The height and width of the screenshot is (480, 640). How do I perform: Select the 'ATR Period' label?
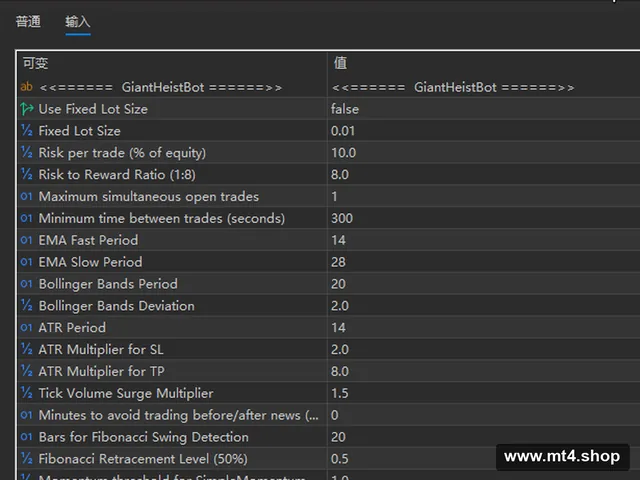click(72, 327)
